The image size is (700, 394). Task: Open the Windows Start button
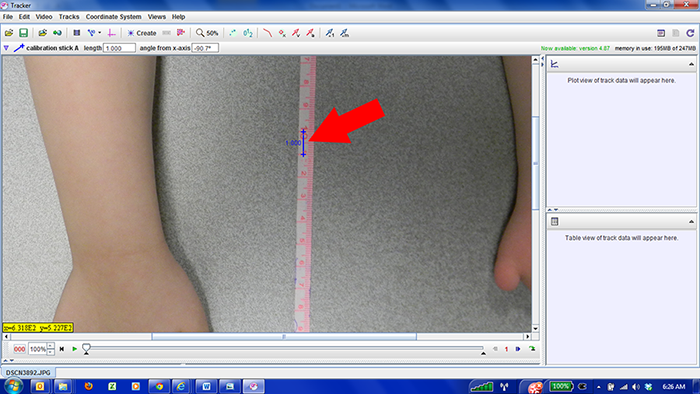tap(12, 386)
